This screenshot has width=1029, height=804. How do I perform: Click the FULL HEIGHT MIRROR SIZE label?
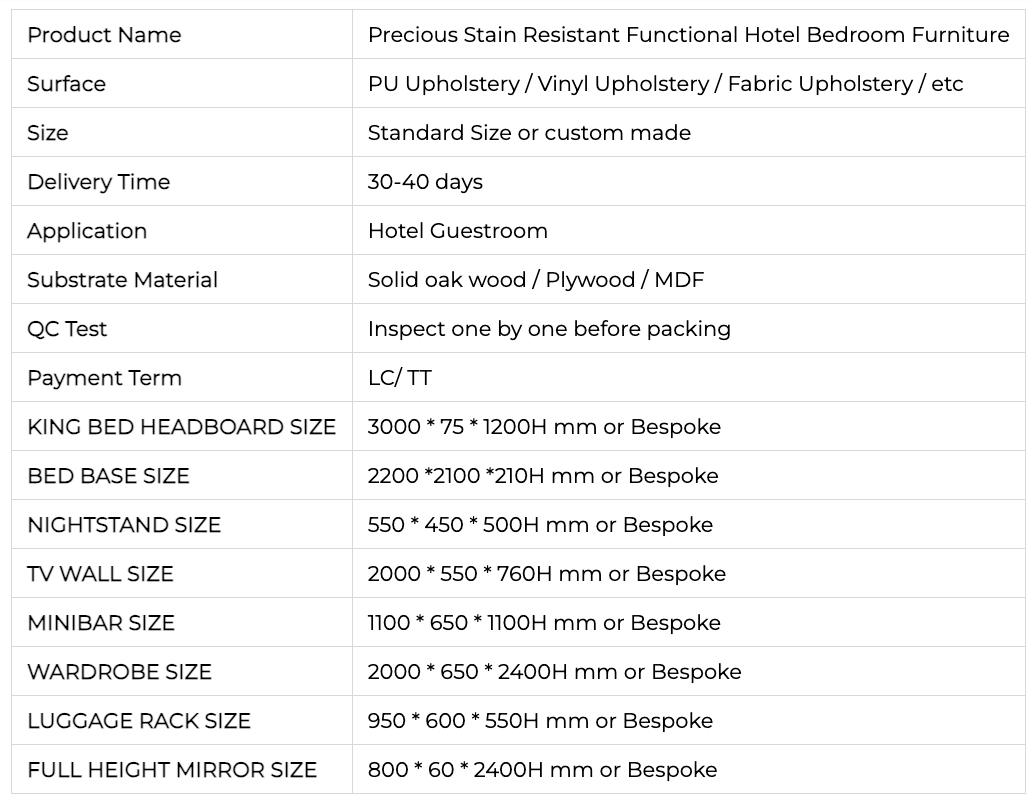click(172, 770)
